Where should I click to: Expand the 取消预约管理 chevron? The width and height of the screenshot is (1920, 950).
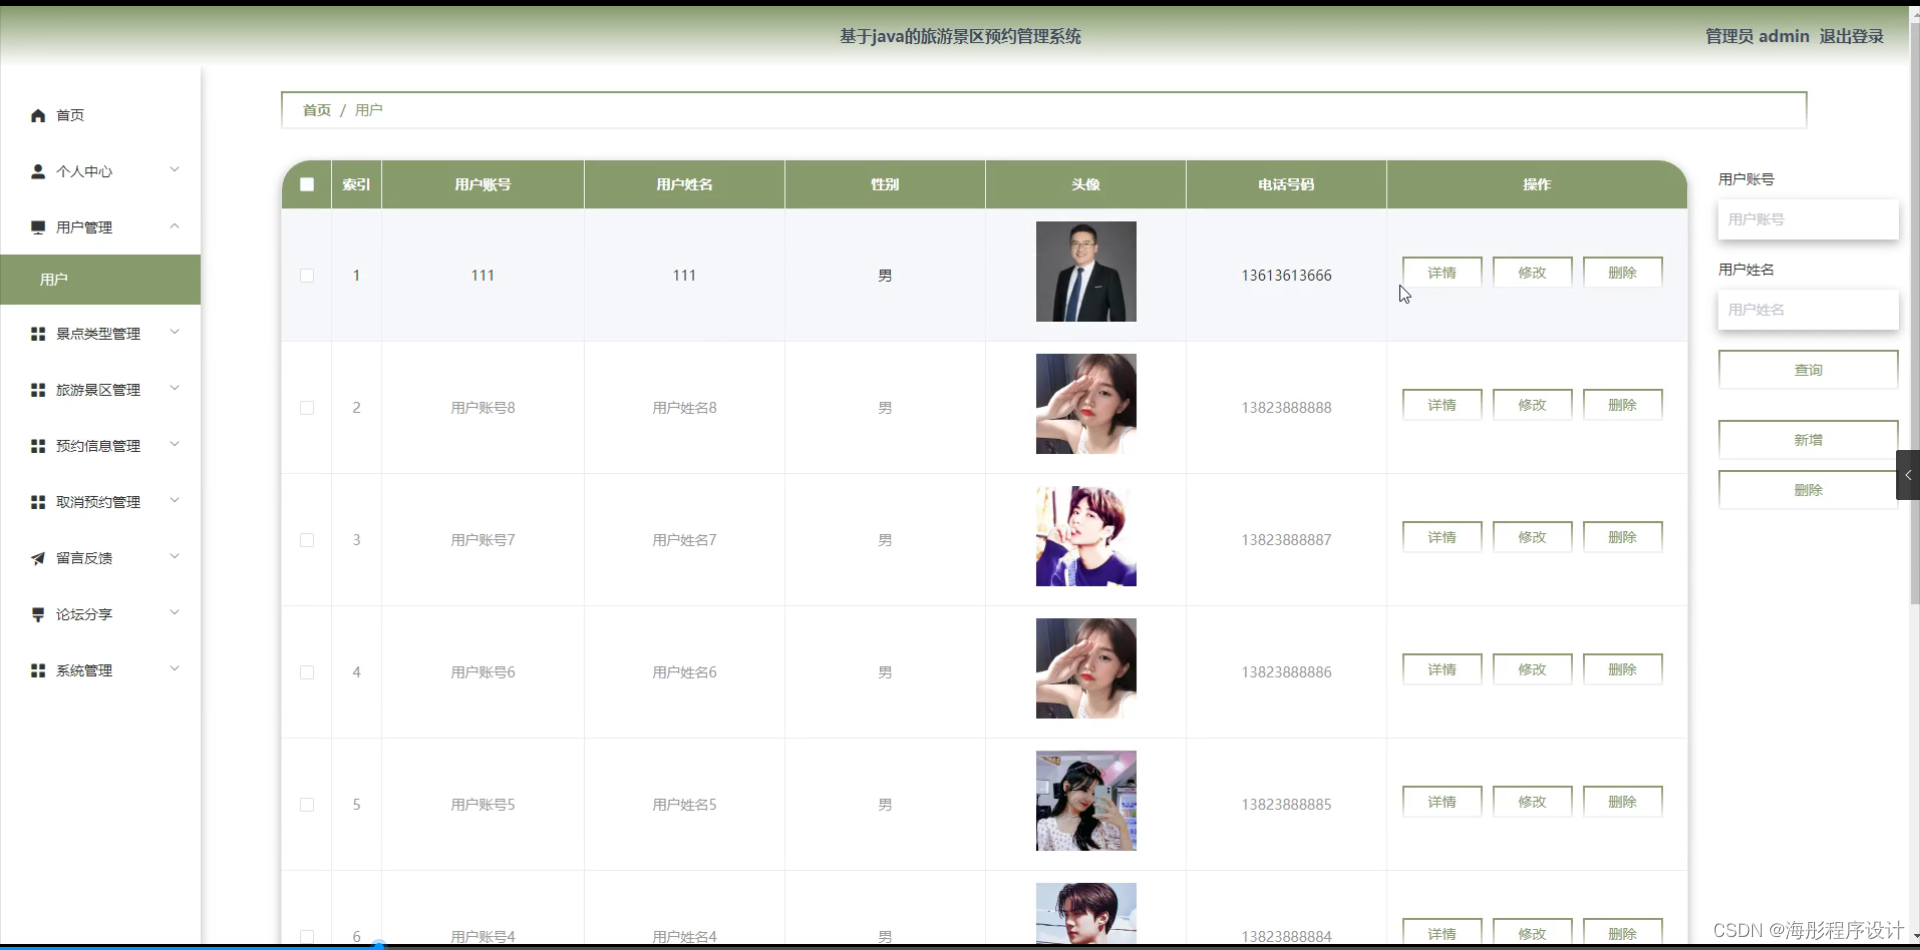pos(175,500)
